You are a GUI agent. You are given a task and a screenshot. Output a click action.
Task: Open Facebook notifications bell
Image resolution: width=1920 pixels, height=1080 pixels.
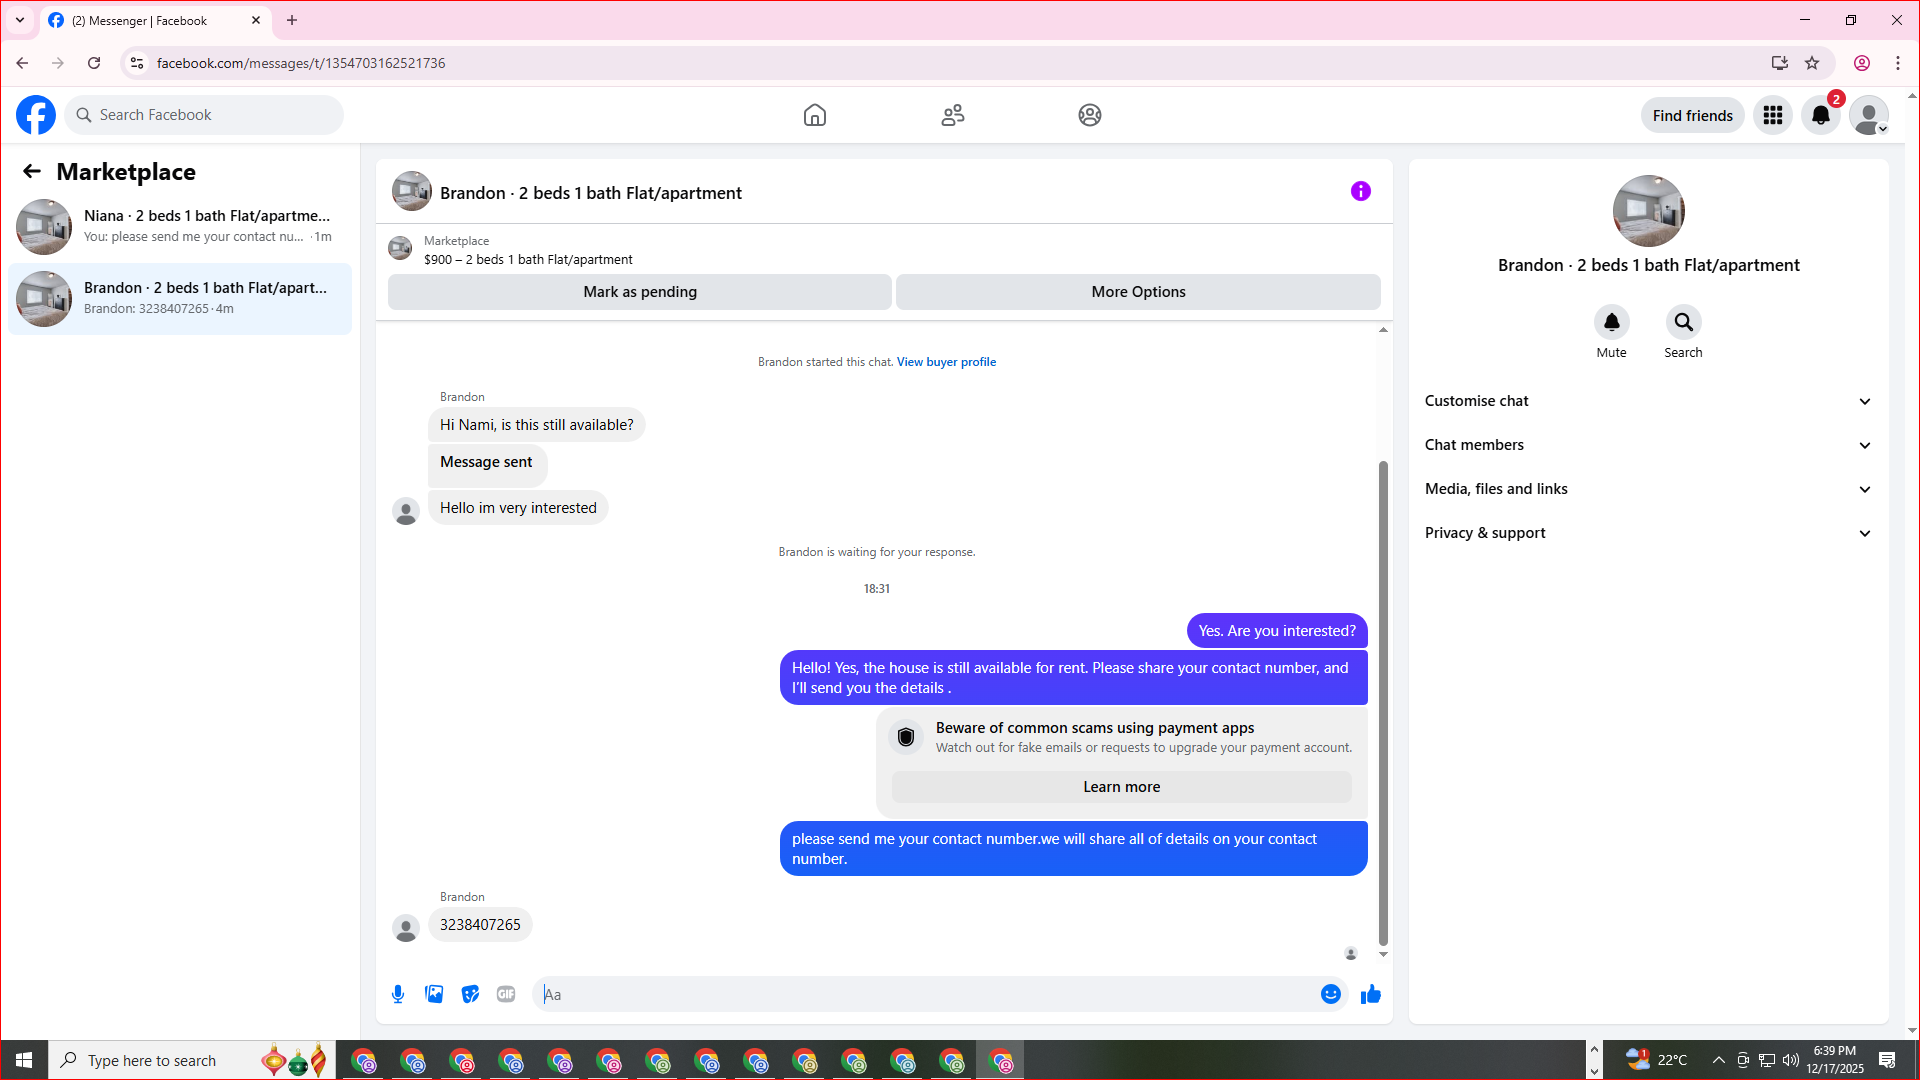pyautogui.click(x=1820, y=115)
